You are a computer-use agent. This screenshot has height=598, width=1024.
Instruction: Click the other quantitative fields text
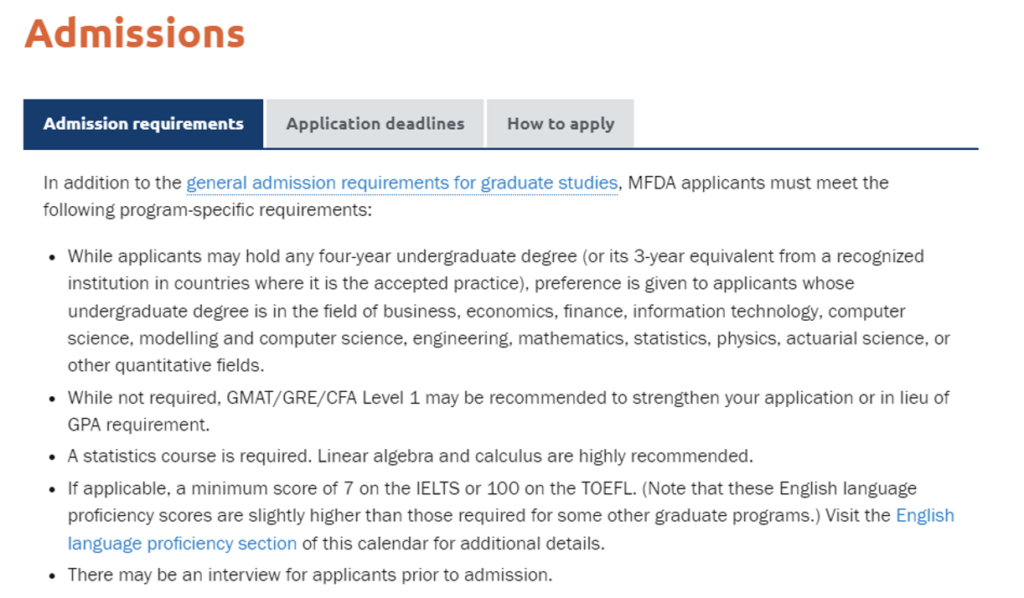coord(166,365)
